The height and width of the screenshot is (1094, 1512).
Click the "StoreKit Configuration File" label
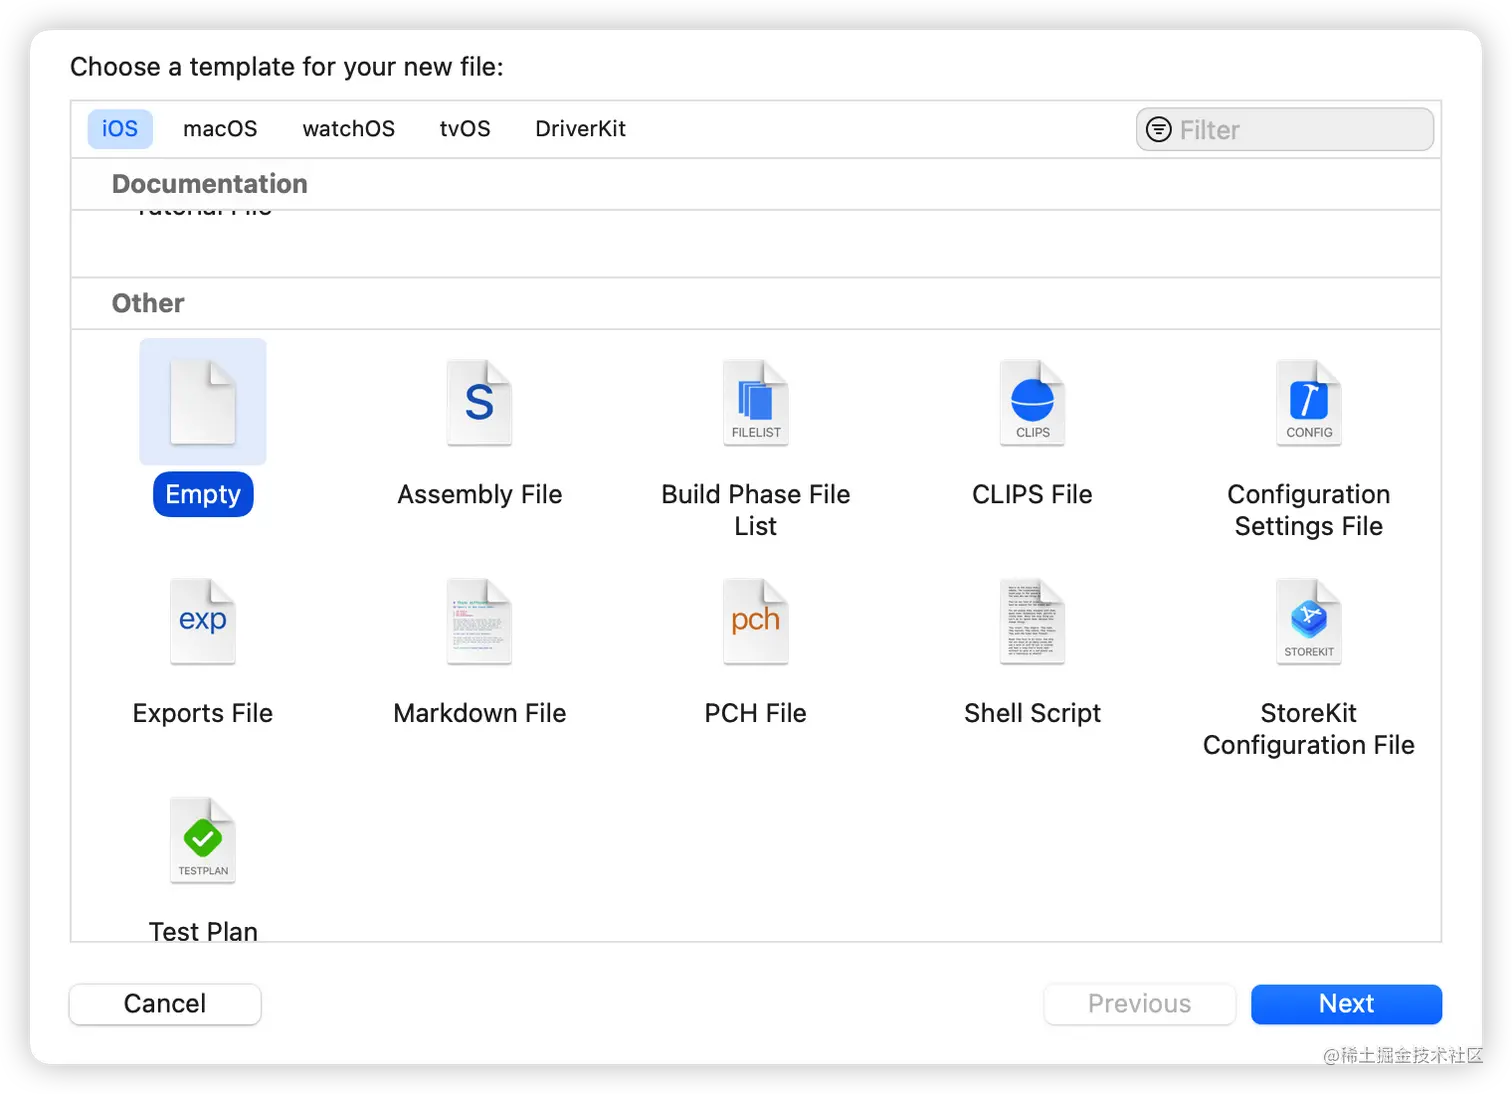[x=1309, y=729]
